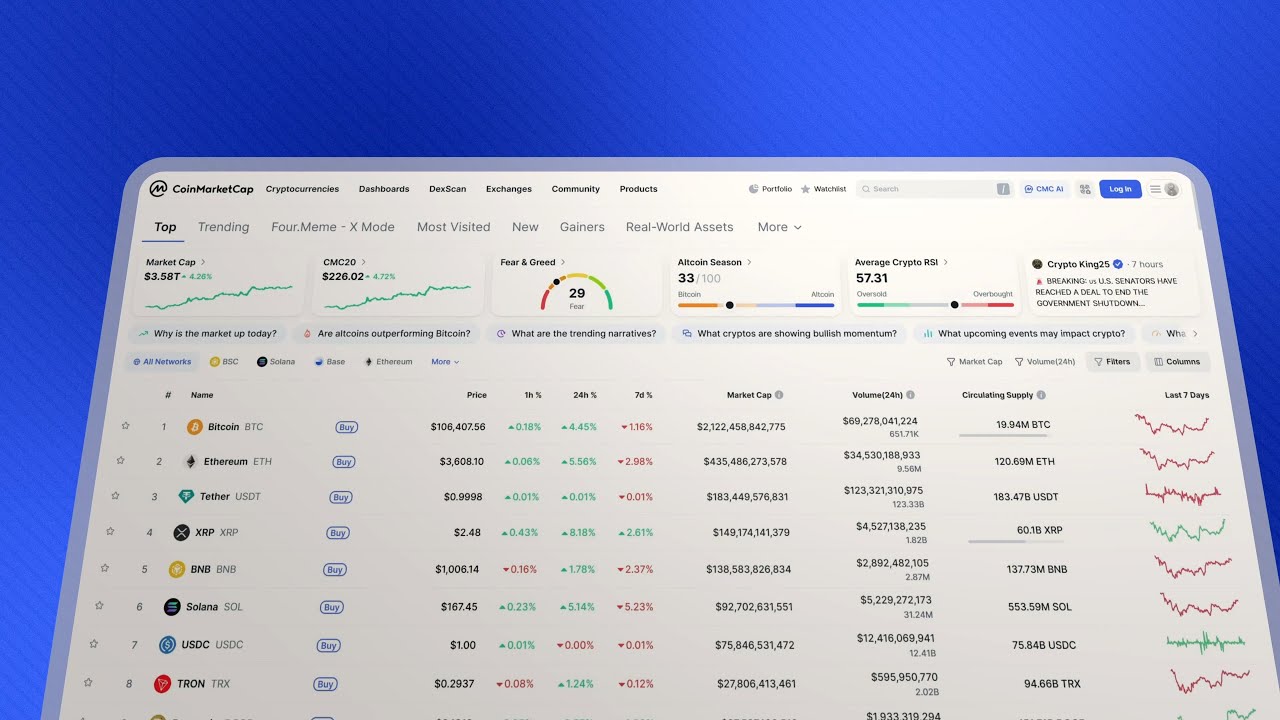This screenshot has height=720, width=1280.
Task: Star Solana to add to watchlist
Action: tap(99, 606)
